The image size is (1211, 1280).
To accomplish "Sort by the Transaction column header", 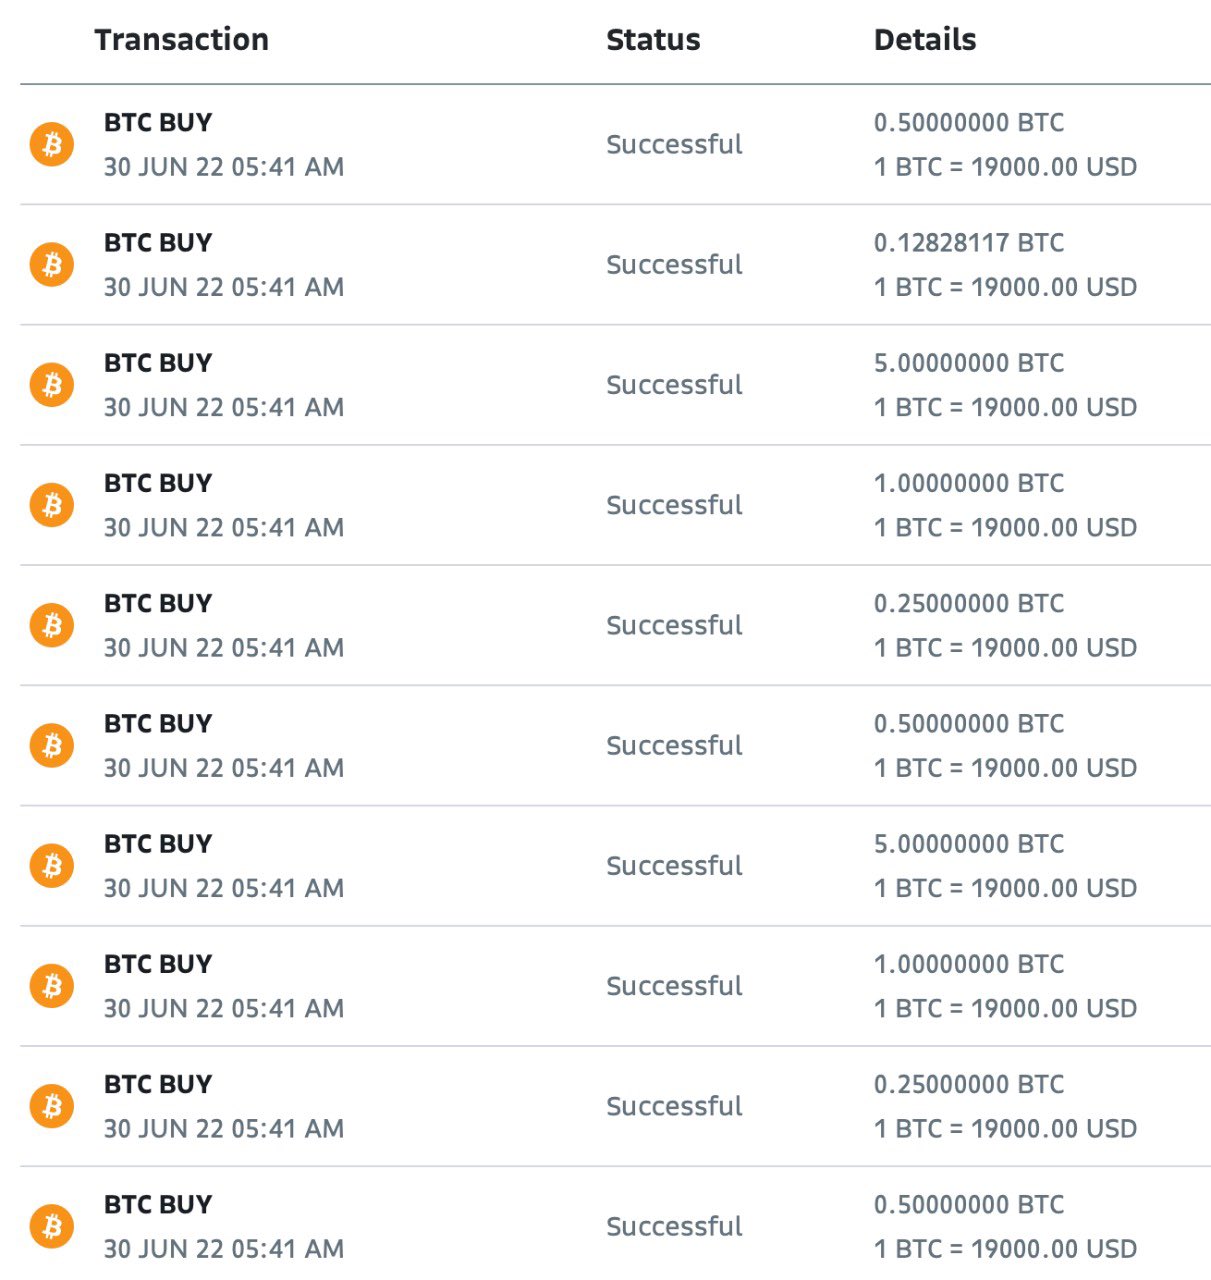I will click(182, 40).
